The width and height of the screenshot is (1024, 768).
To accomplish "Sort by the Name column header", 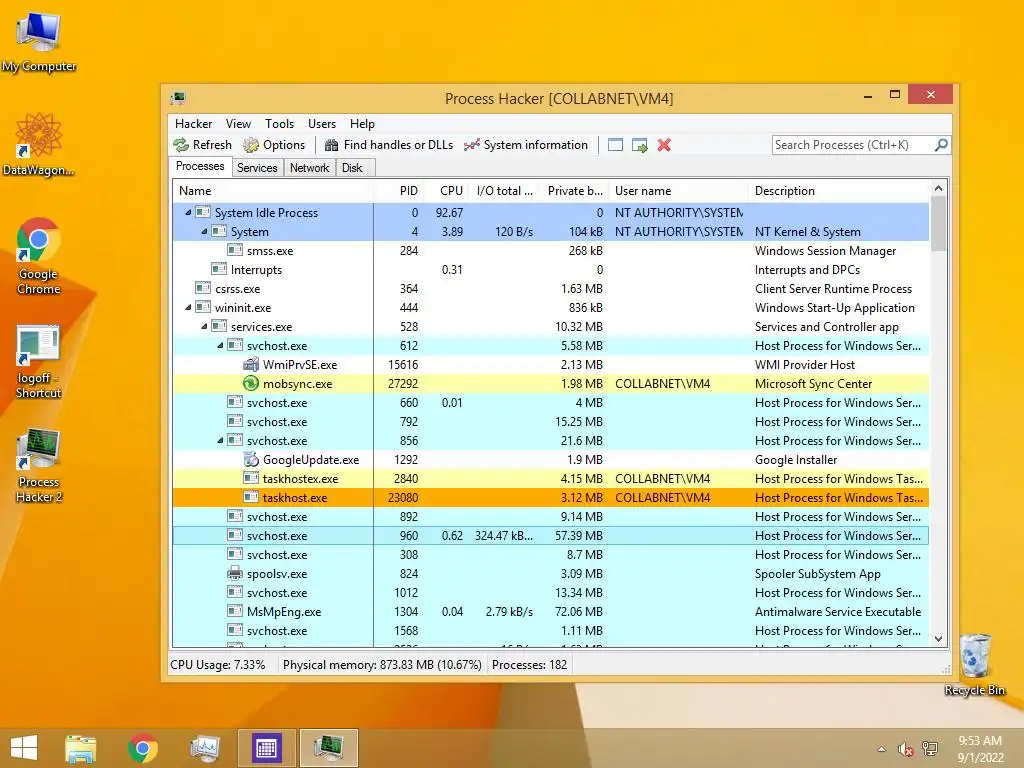I will pos(273,191).
